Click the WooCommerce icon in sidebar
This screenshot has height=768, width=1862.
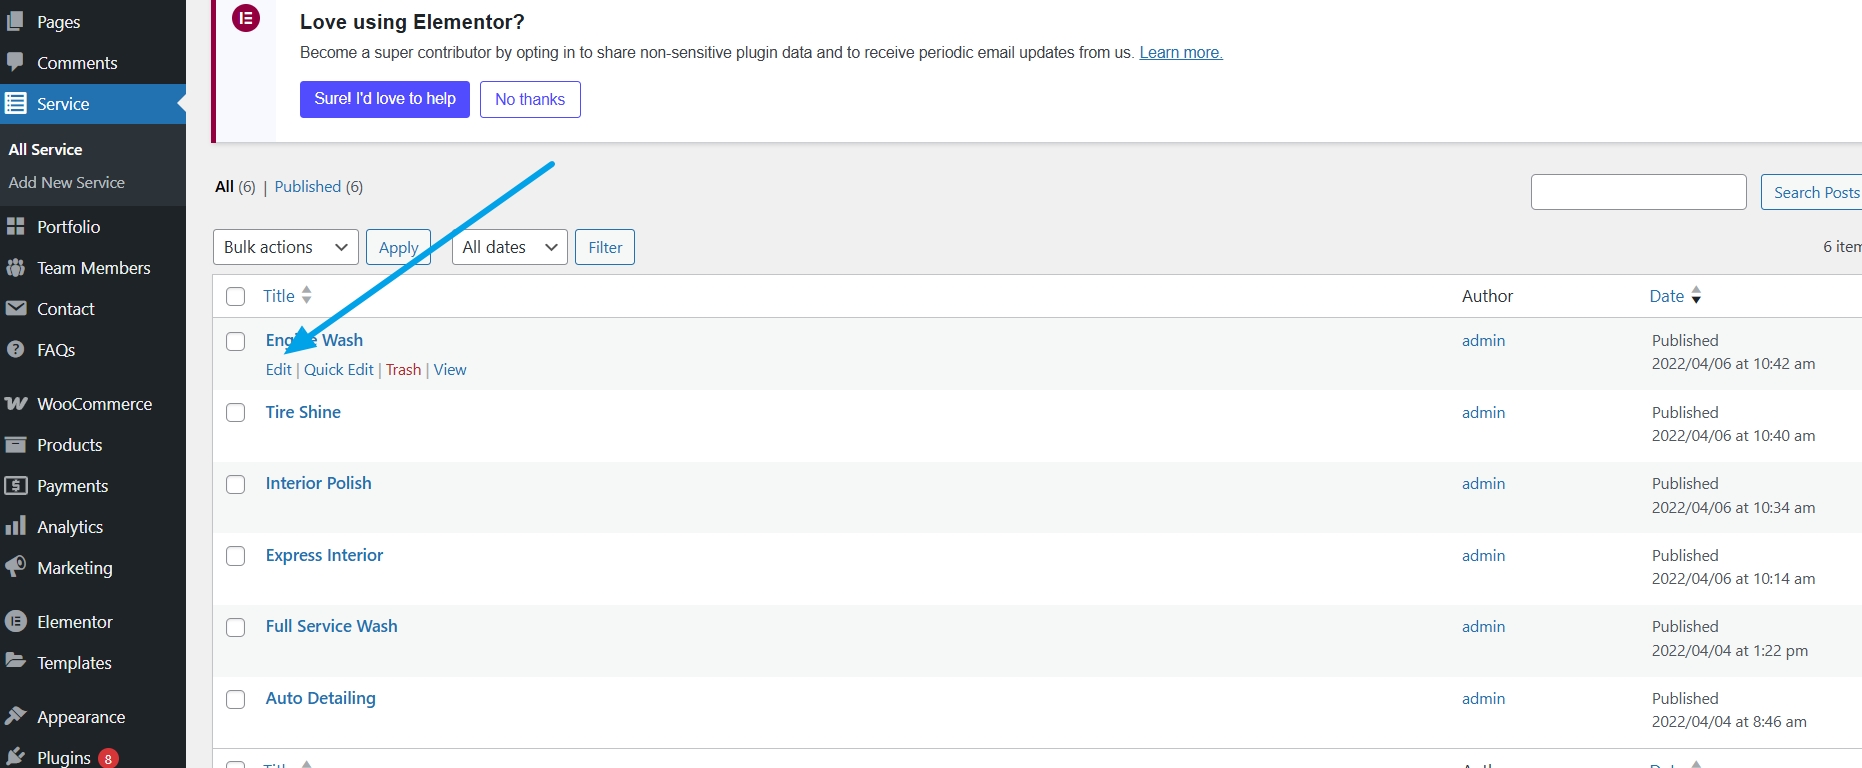point(16,404)
